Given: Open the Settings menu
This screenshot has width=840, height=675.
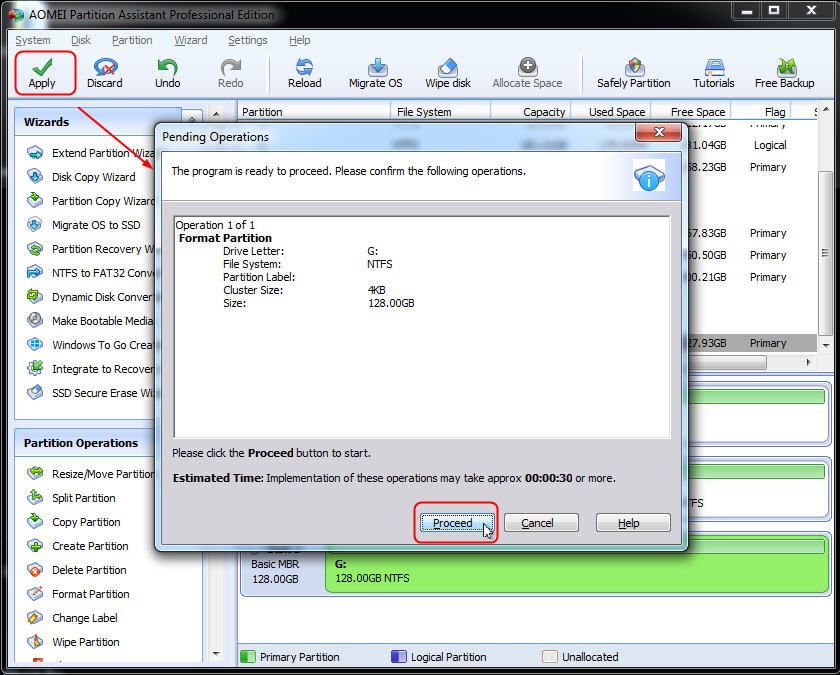Looking at the screenshot, I should tap(248, 40).
